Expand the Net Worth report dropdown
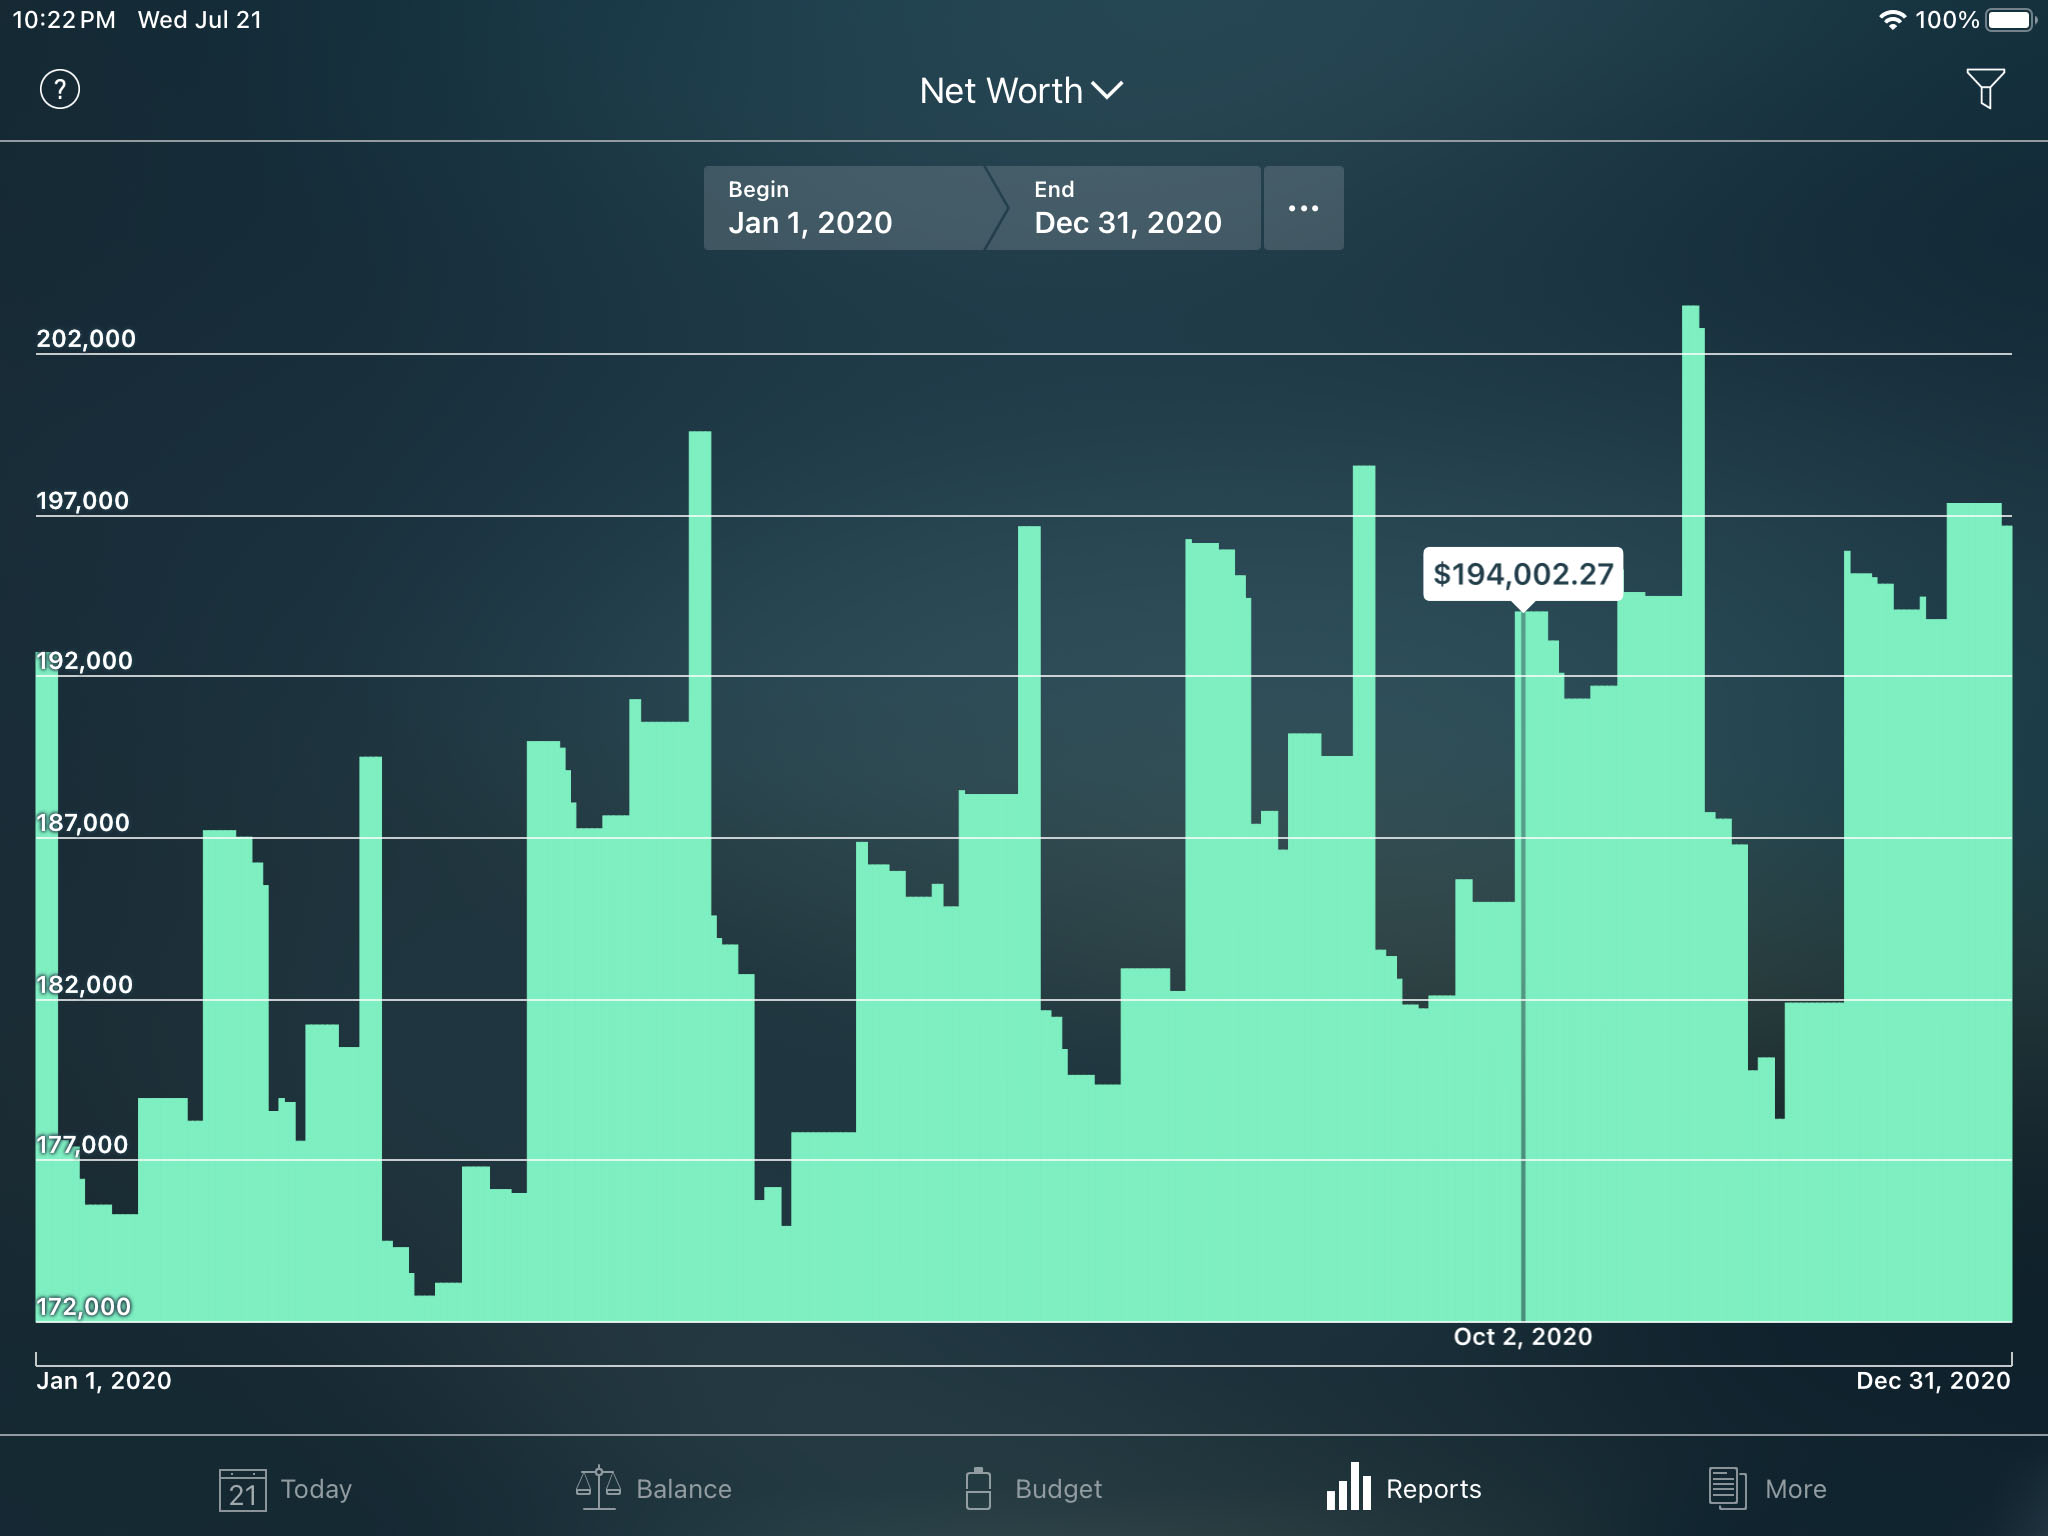The width and height of the screenshot is (2048, 1536). [1021, 91]
